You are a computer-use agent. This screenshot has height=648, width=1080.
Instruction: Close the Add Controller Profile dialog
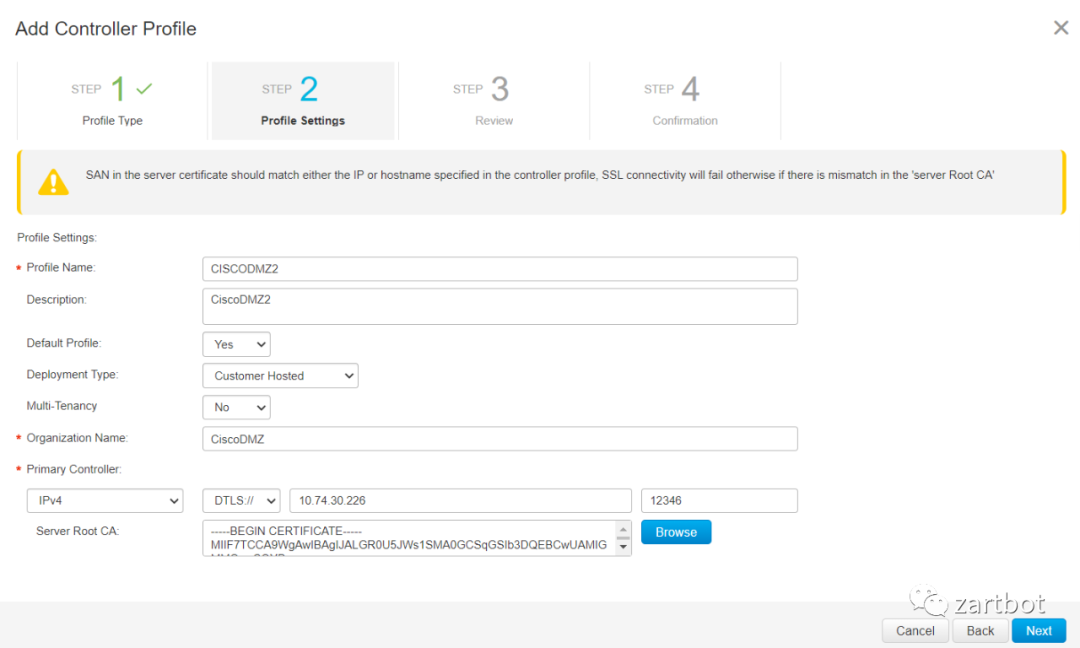point(1061,28)
